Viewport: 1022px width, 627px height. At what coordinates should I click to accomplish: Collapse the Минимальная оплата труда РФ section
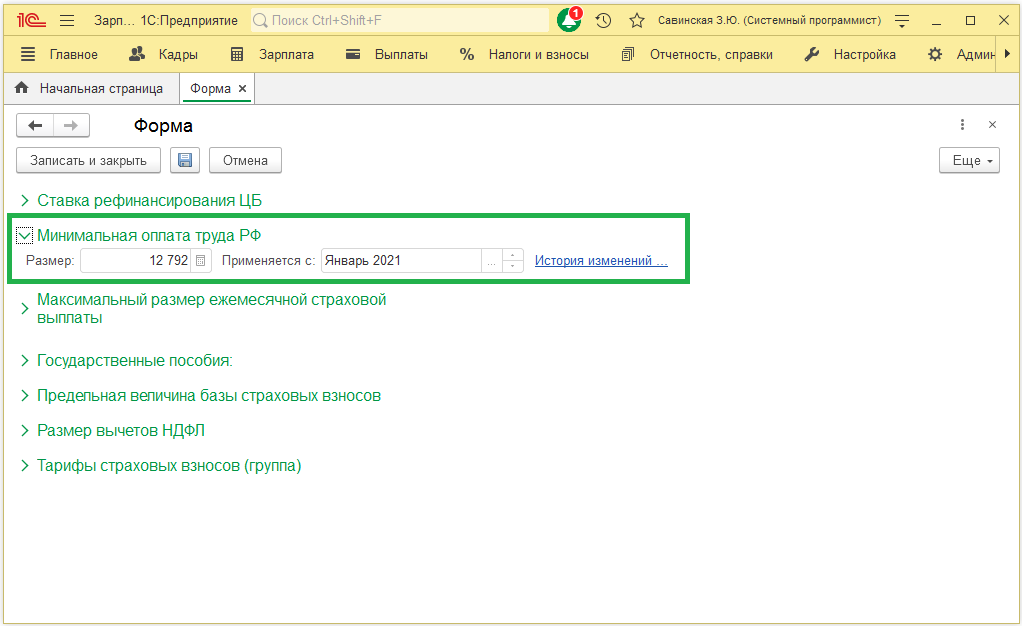(x=25, y=236)
